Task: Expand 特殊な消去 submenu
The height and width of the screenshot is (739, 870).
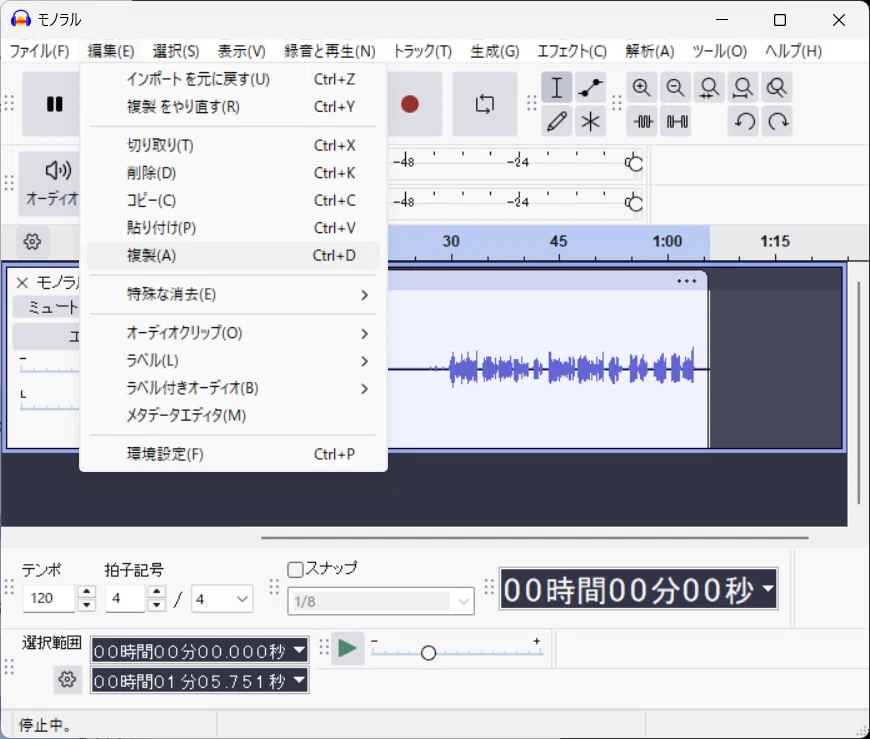Action: [233, 295]
